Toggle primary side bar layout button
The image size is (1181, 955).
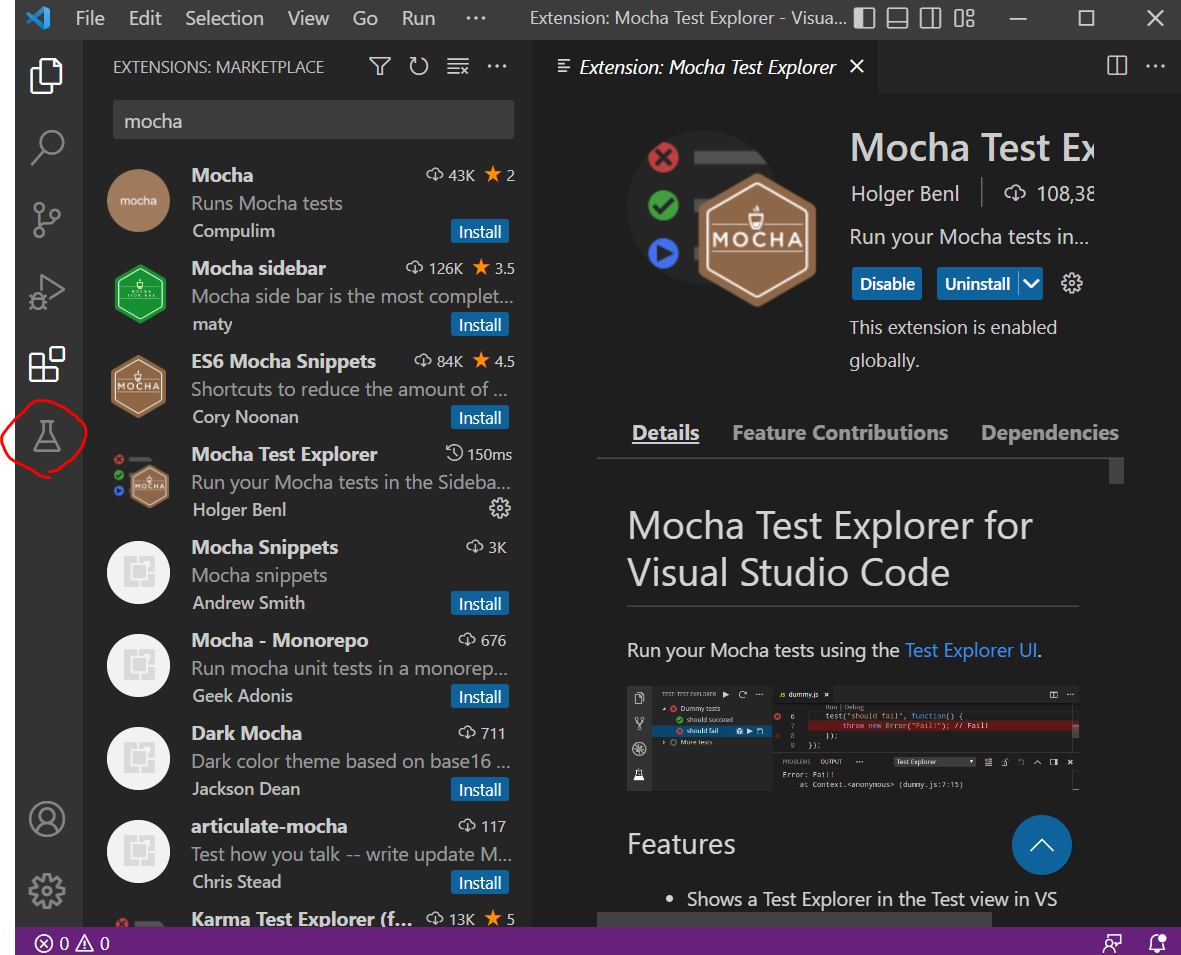(x=865, y=18)
